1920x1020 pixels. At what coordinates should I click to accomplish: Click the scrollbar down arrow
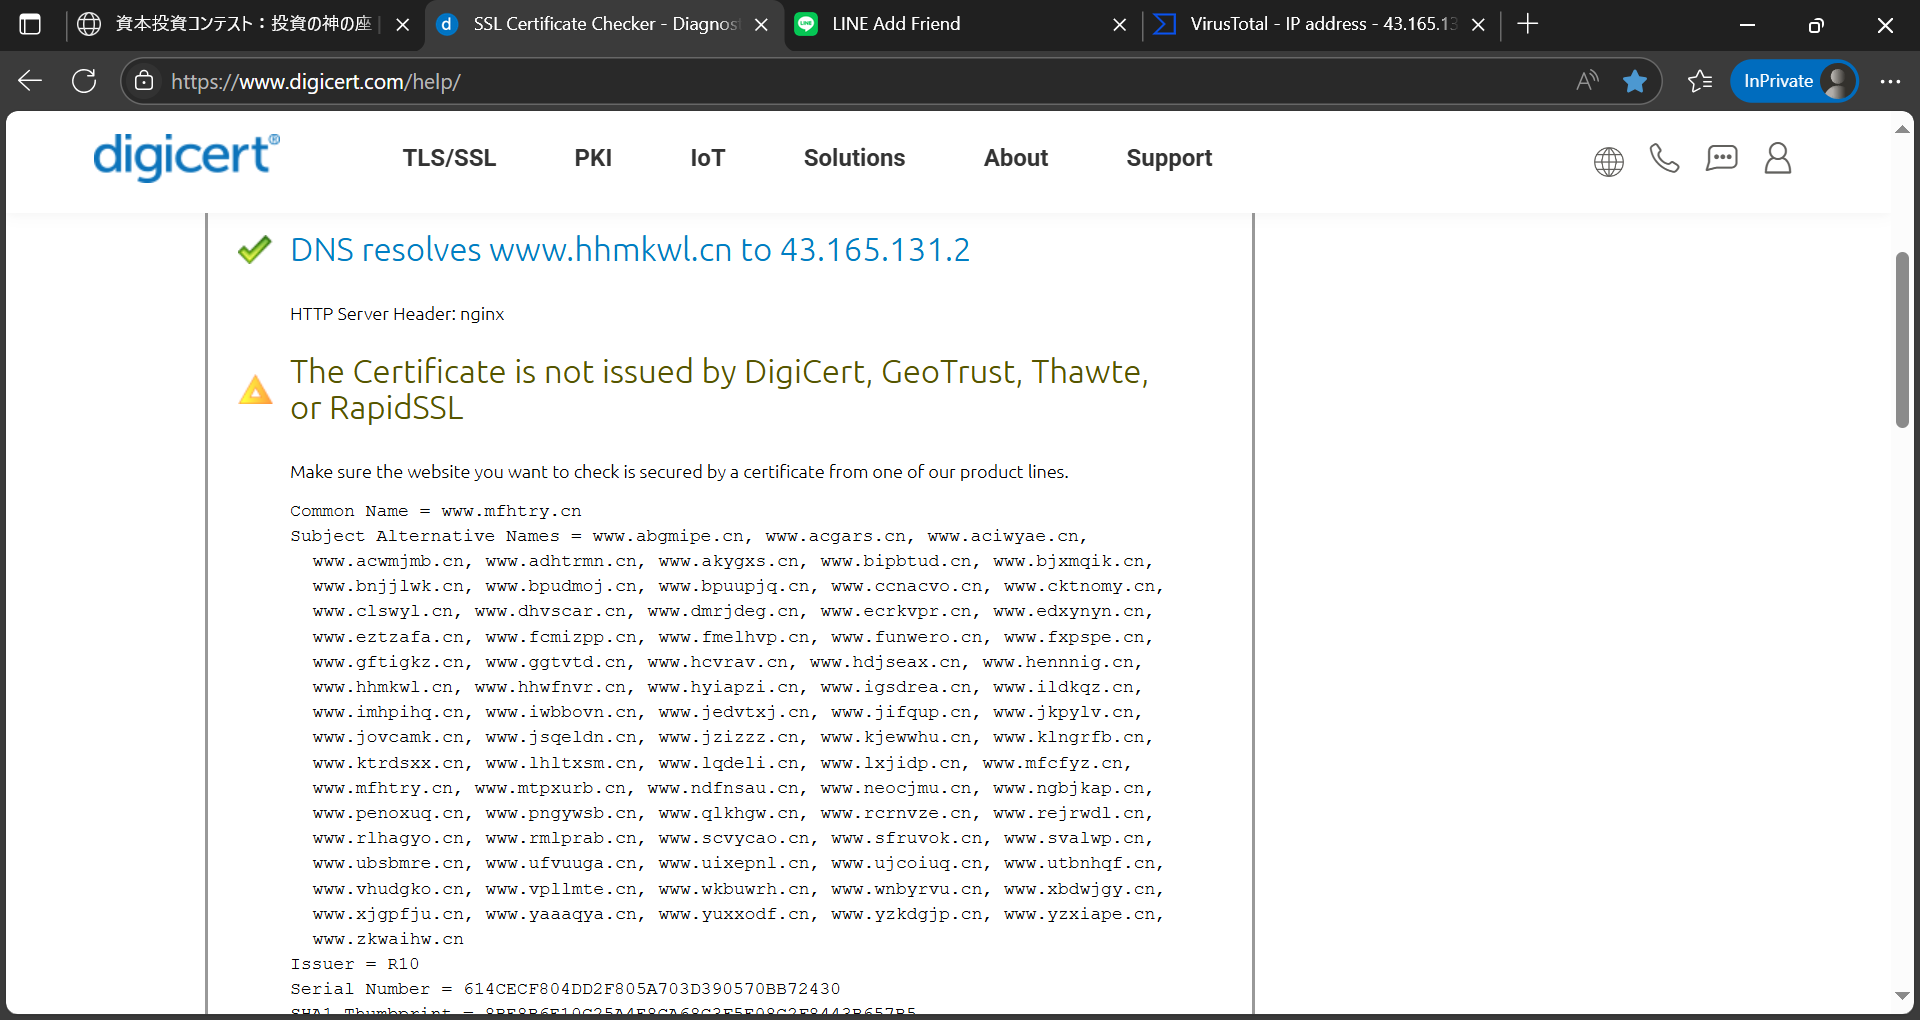click(1902, 996)
